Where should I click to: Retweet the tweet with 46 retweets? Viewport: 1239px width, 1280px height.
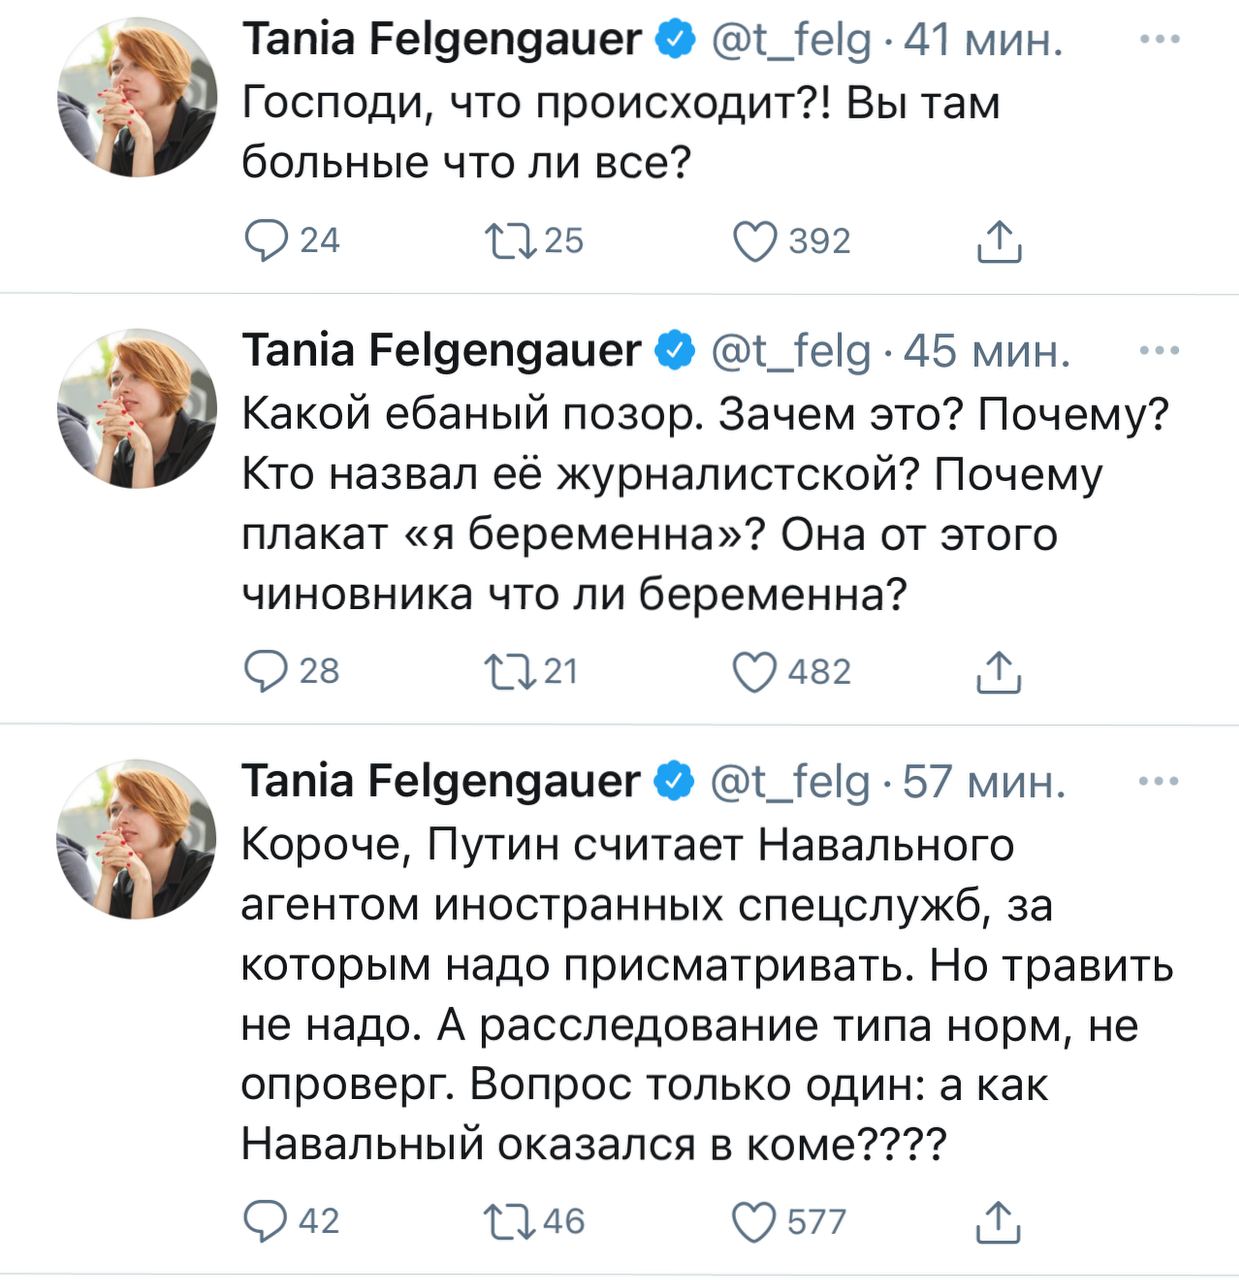pyautogui.click(x=511, y=1221)
